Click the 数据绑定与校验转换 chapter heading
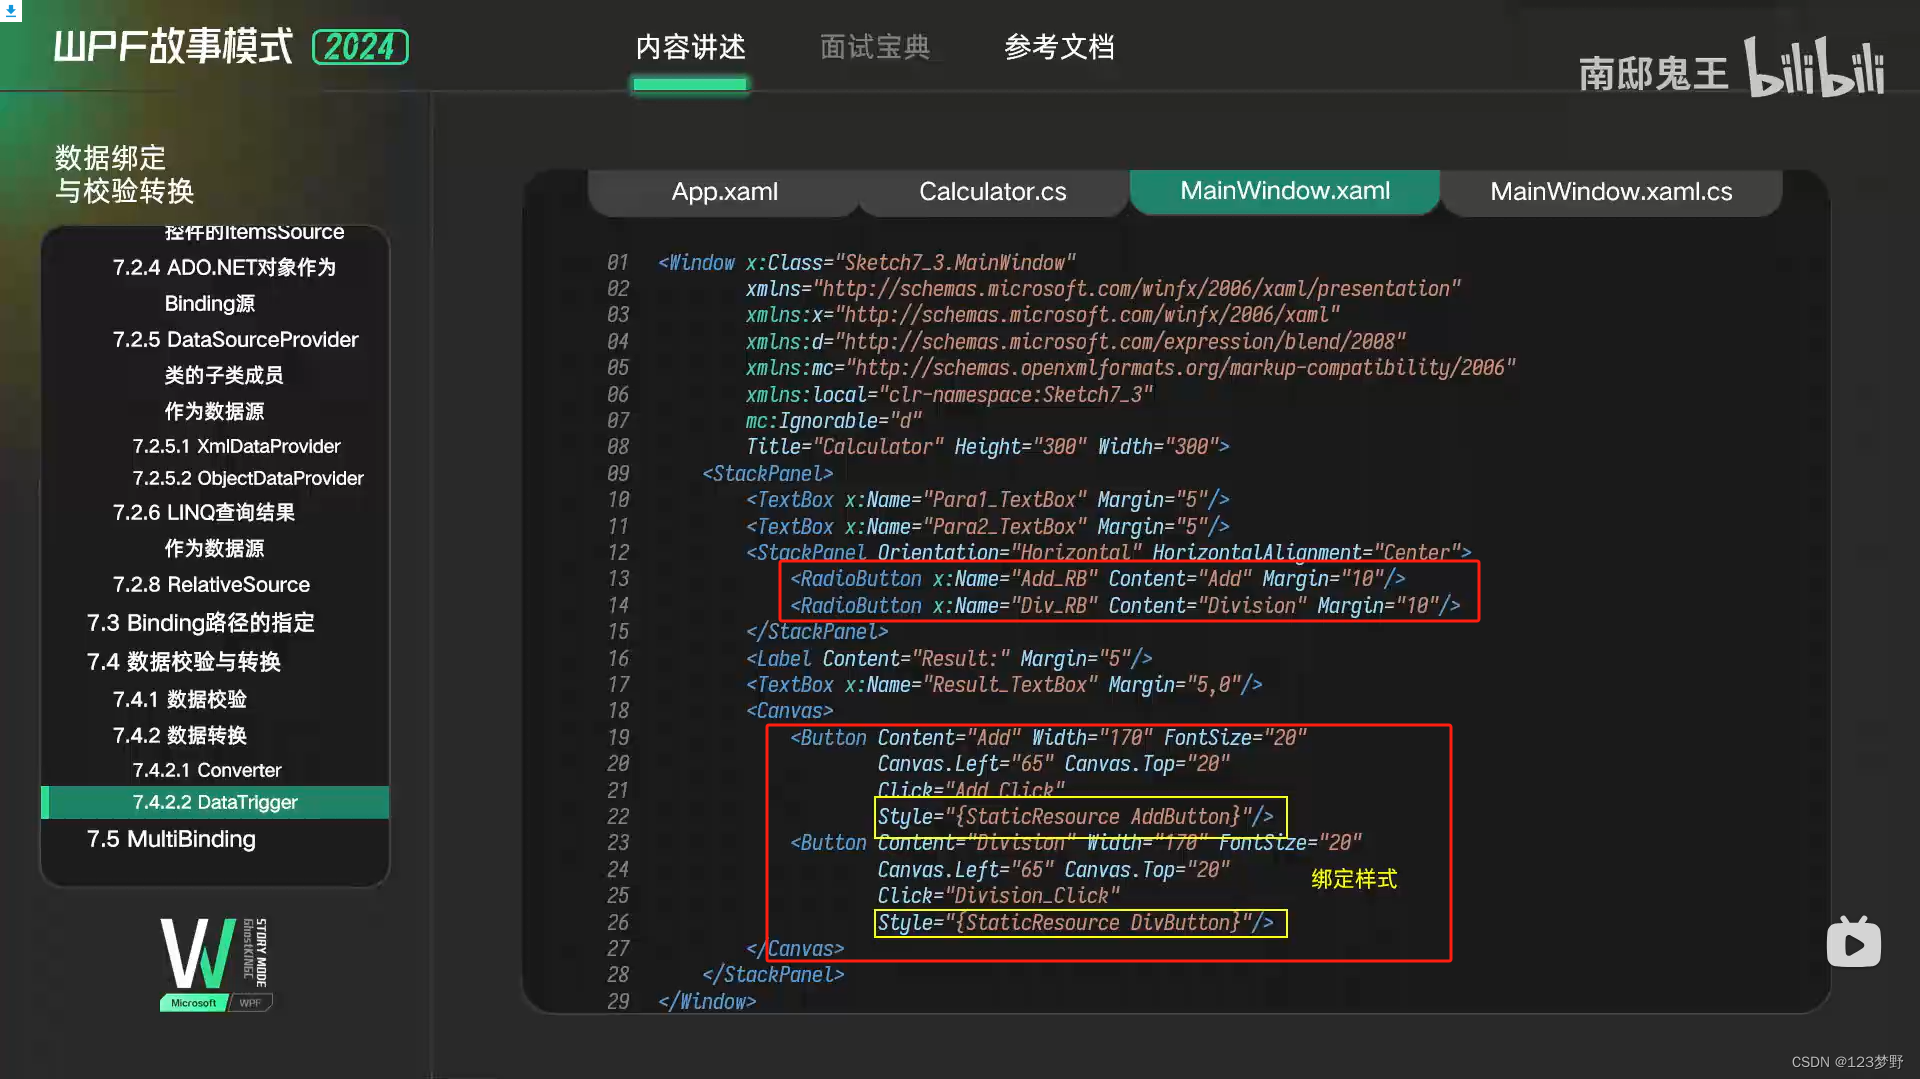Screen dimensions: 1920x1079 tap(124, 174)
